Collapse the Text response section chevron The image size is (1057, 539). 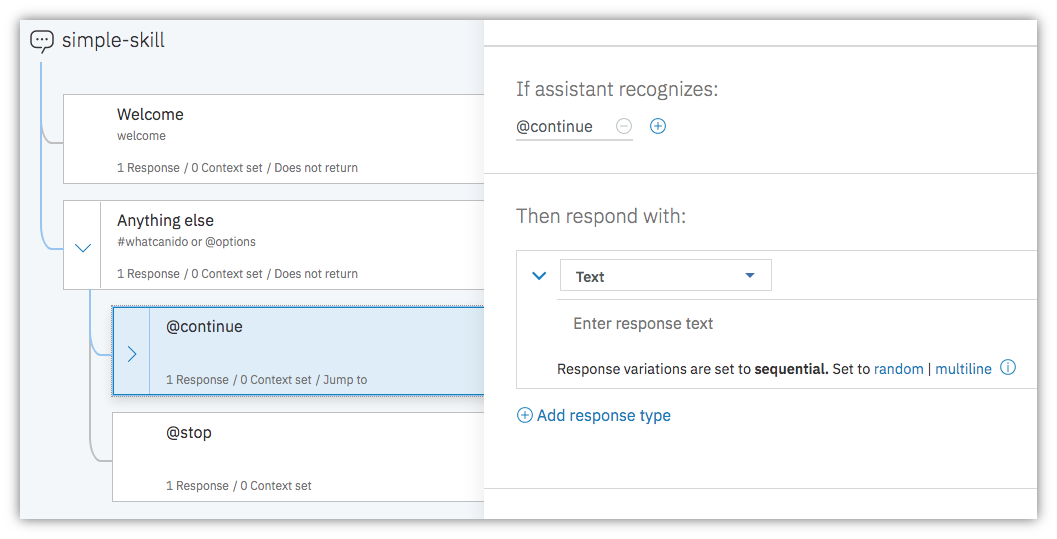539,276
